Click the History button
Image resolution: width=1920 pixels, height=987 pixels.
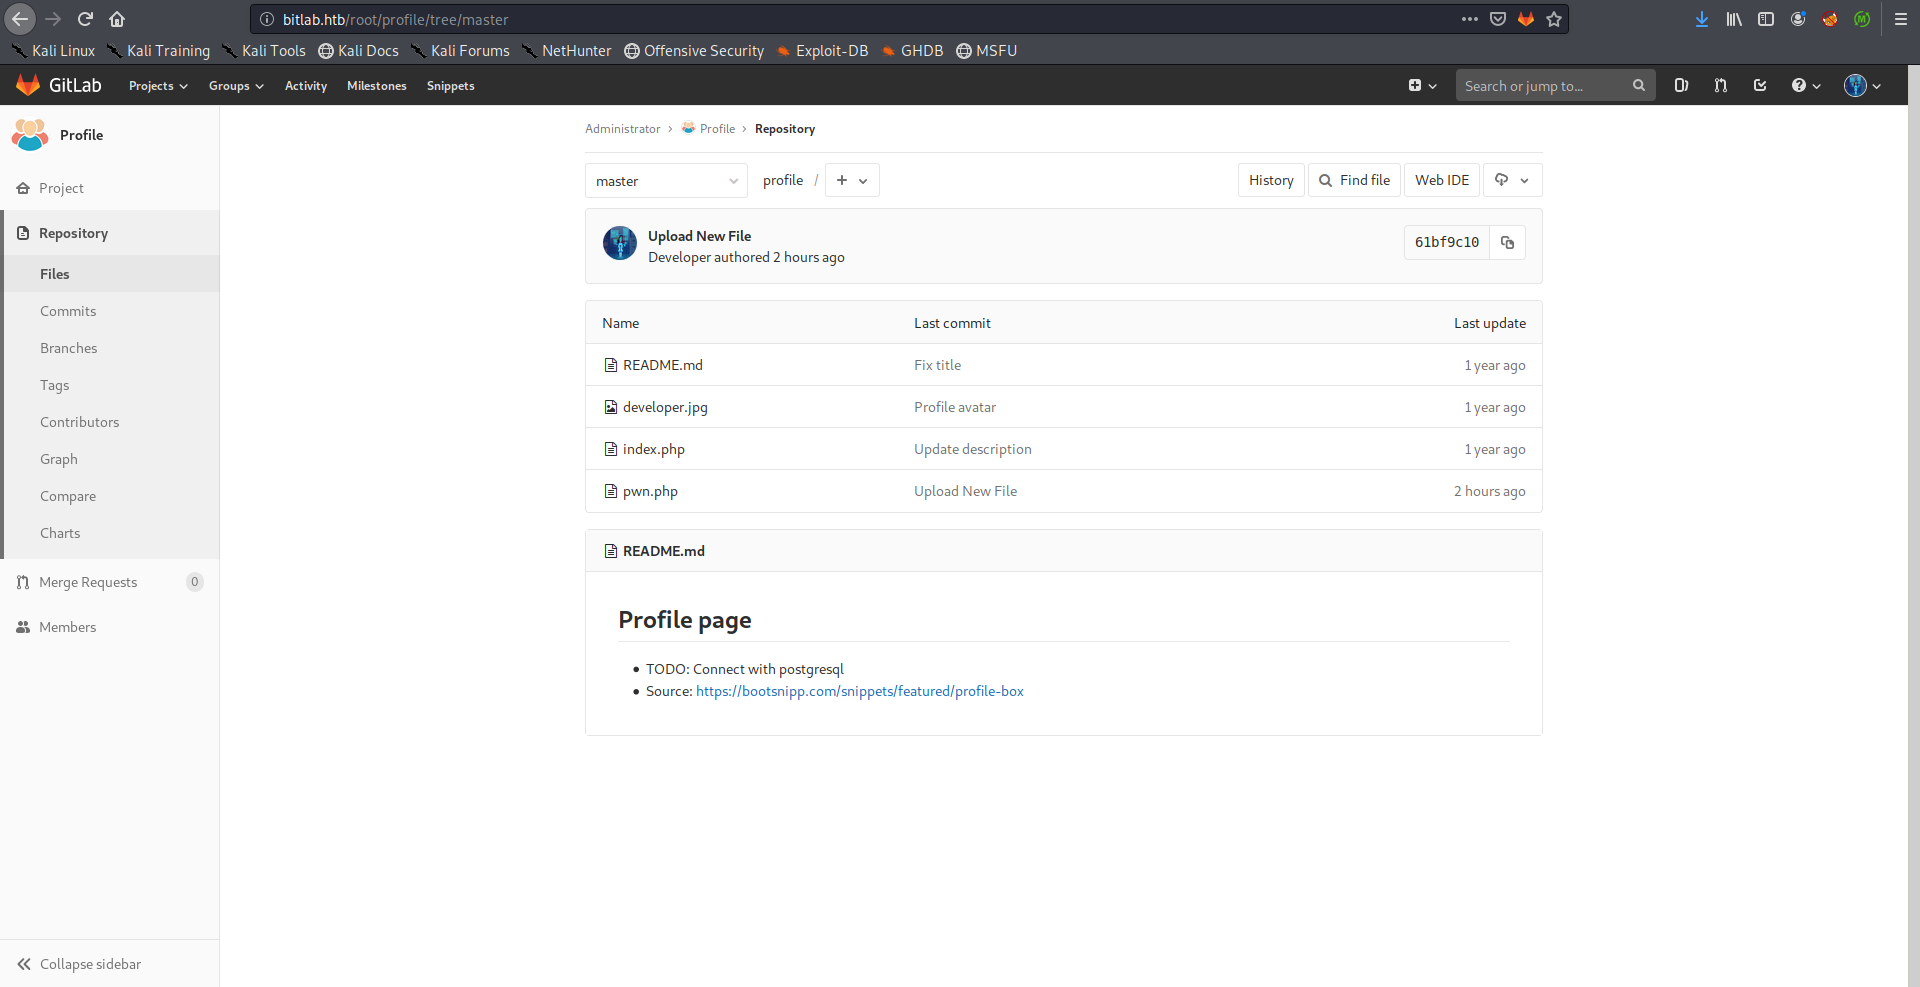1270,181
